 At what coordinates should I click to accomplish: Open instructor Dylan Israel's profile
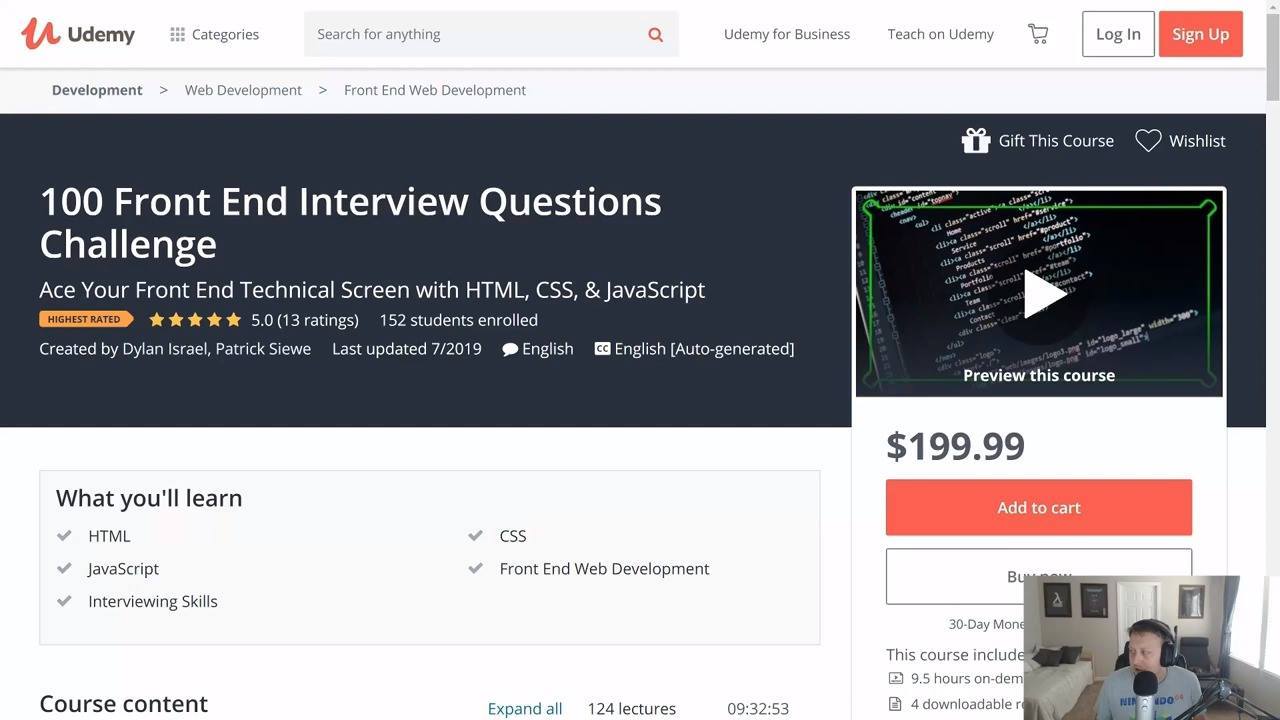(166, 349)
